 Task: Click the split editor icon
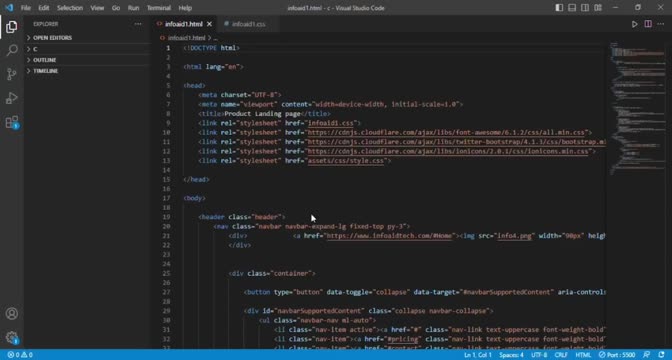(x=648, y=24)
